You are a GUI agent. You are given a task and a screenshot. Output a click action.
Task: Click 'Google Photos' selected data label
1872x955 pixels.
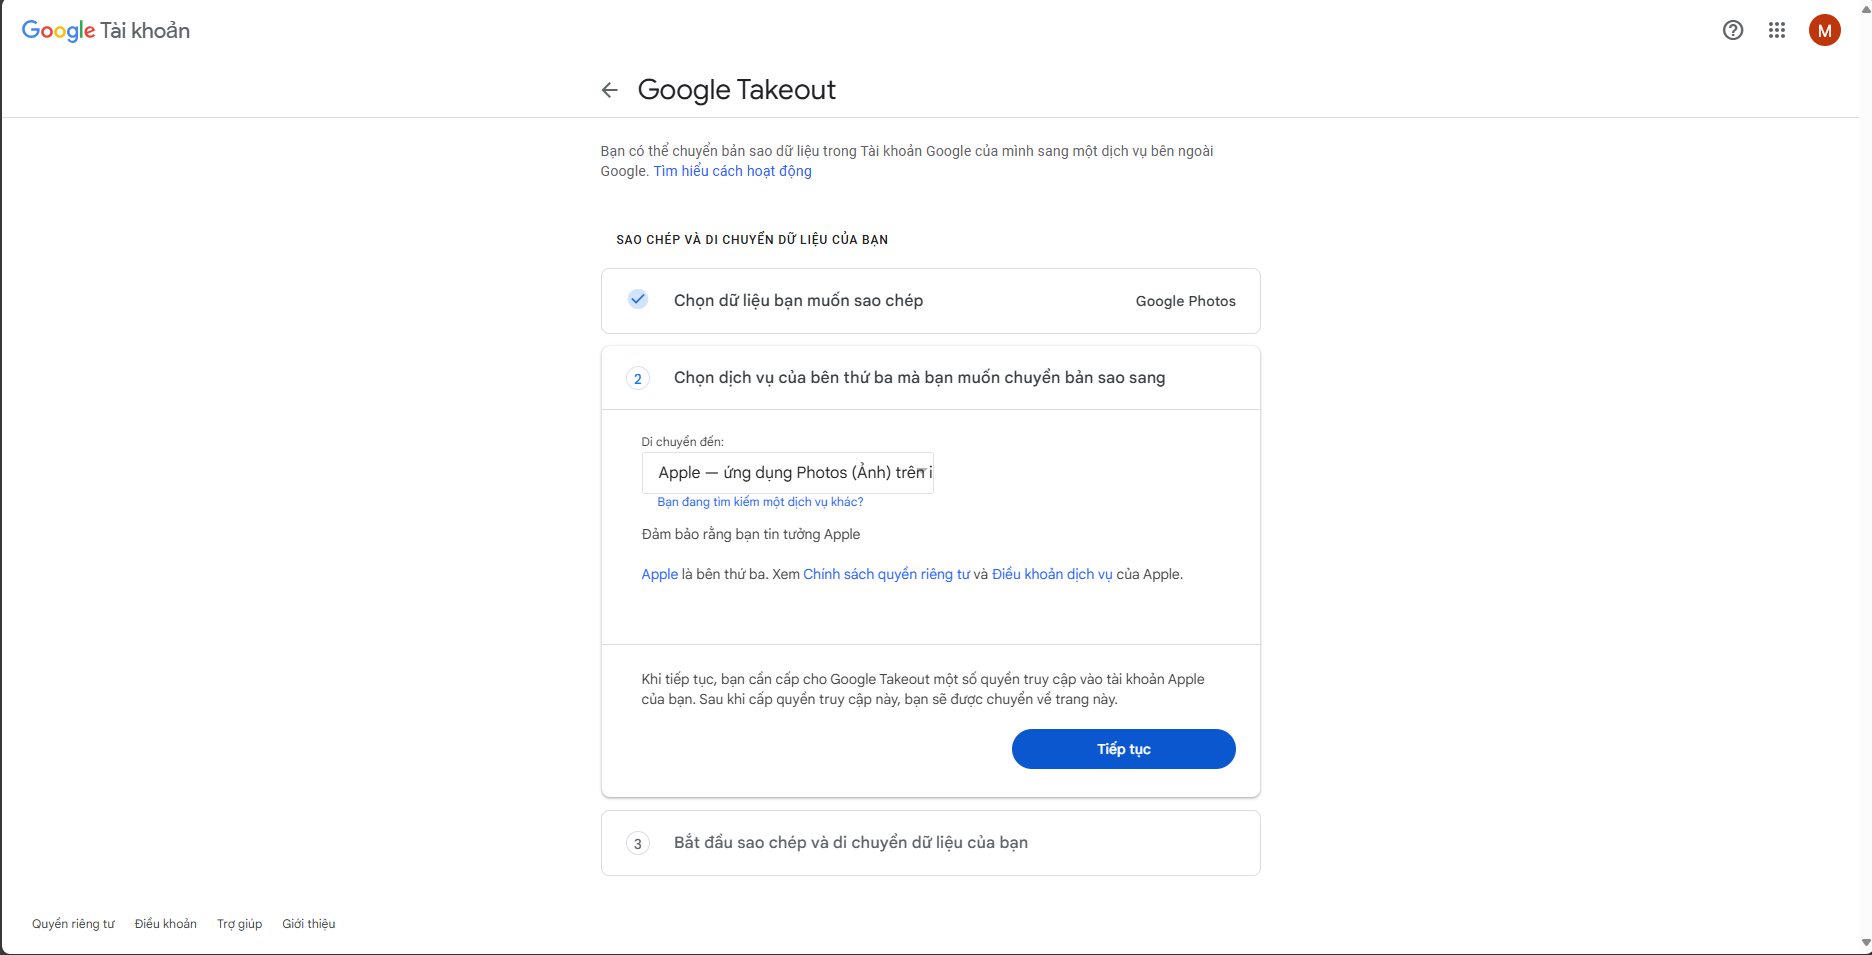tap(1186, 301)
